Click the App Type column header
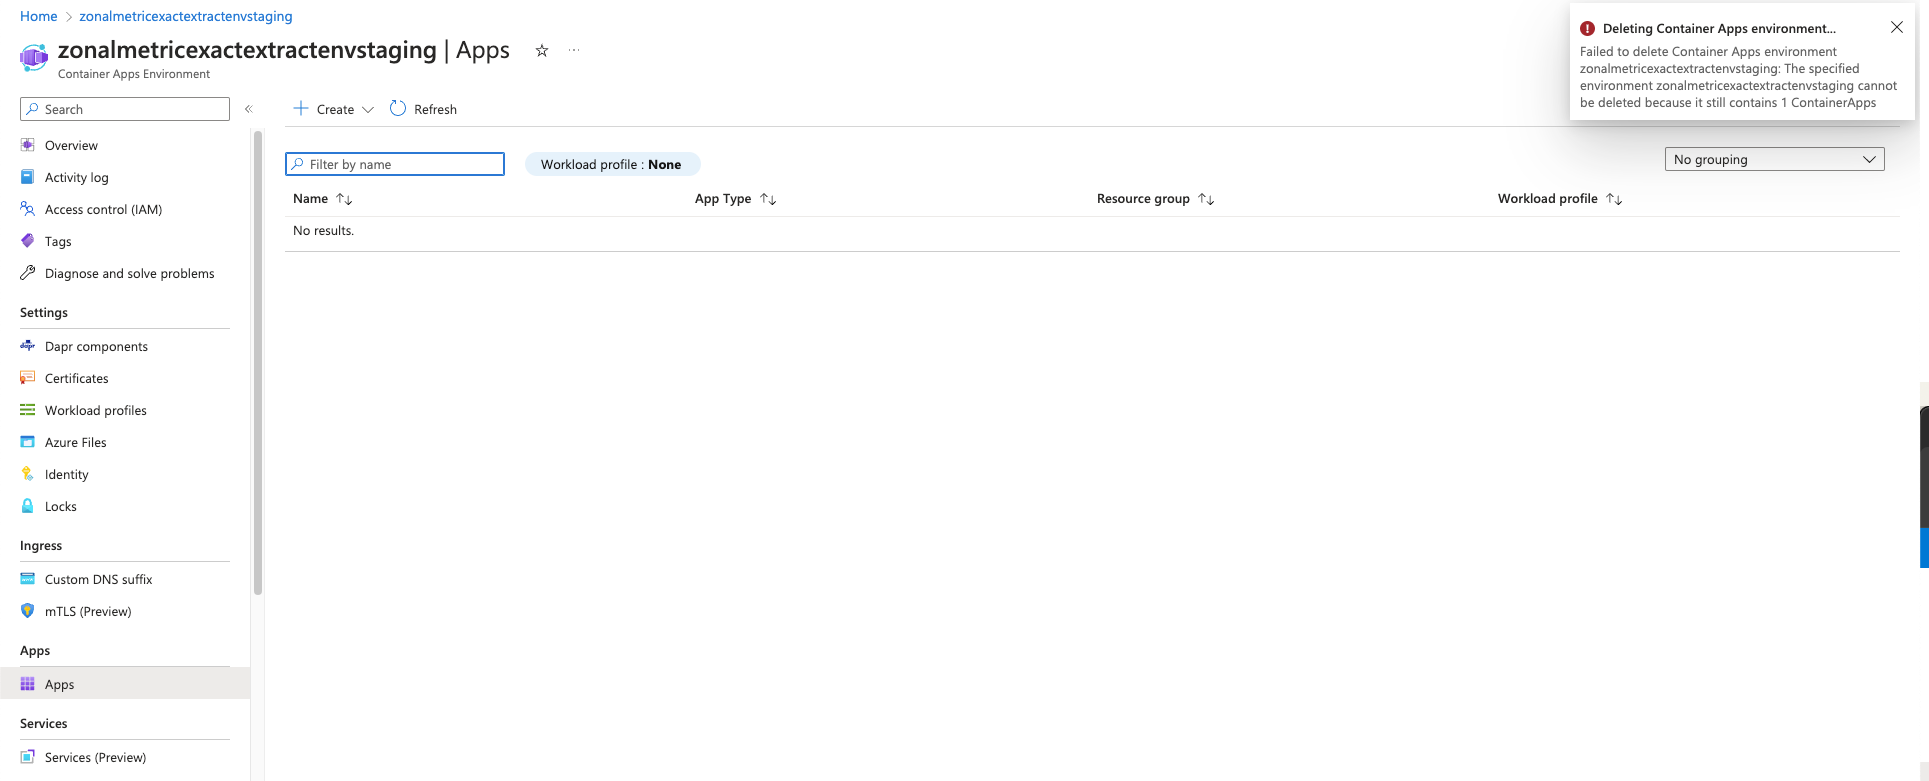The width and height of the screenshot is (1929, 781). (x=723, y=199)
